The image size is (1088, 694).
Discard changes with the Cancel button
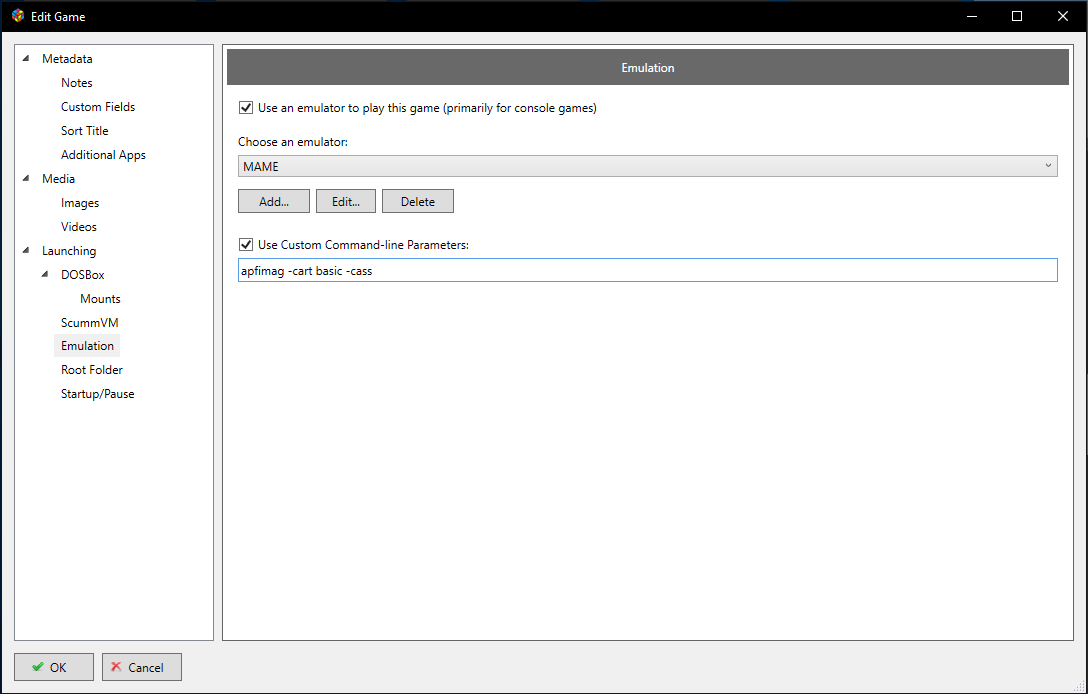142,667
